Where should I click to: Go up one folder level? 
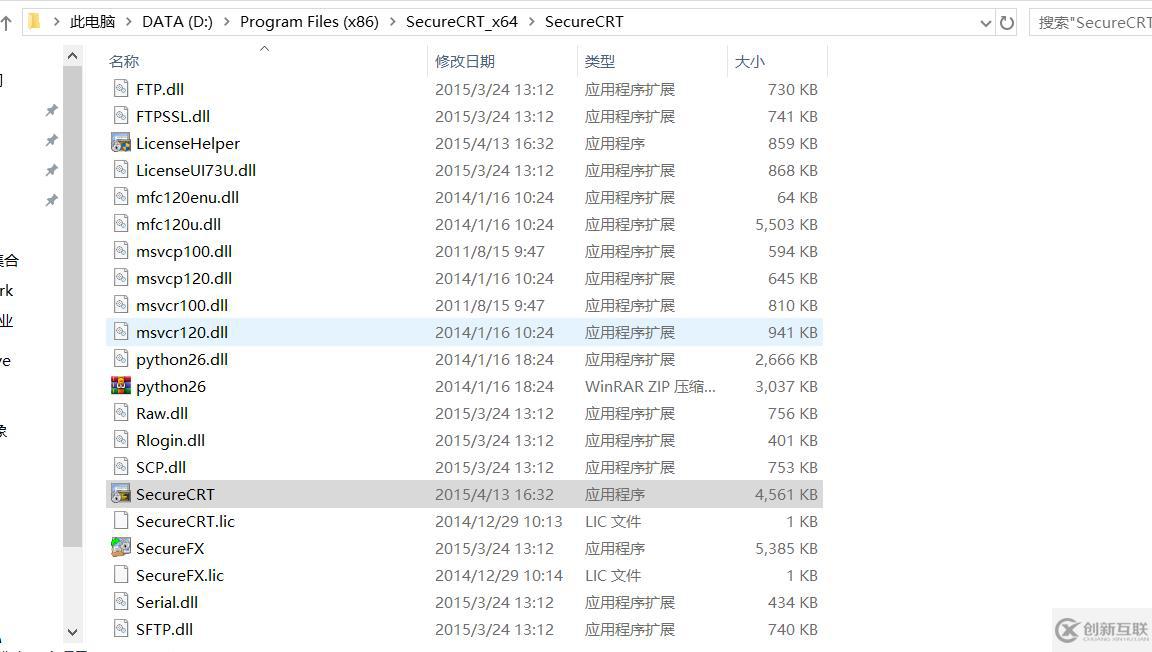(x=6, y=23)
